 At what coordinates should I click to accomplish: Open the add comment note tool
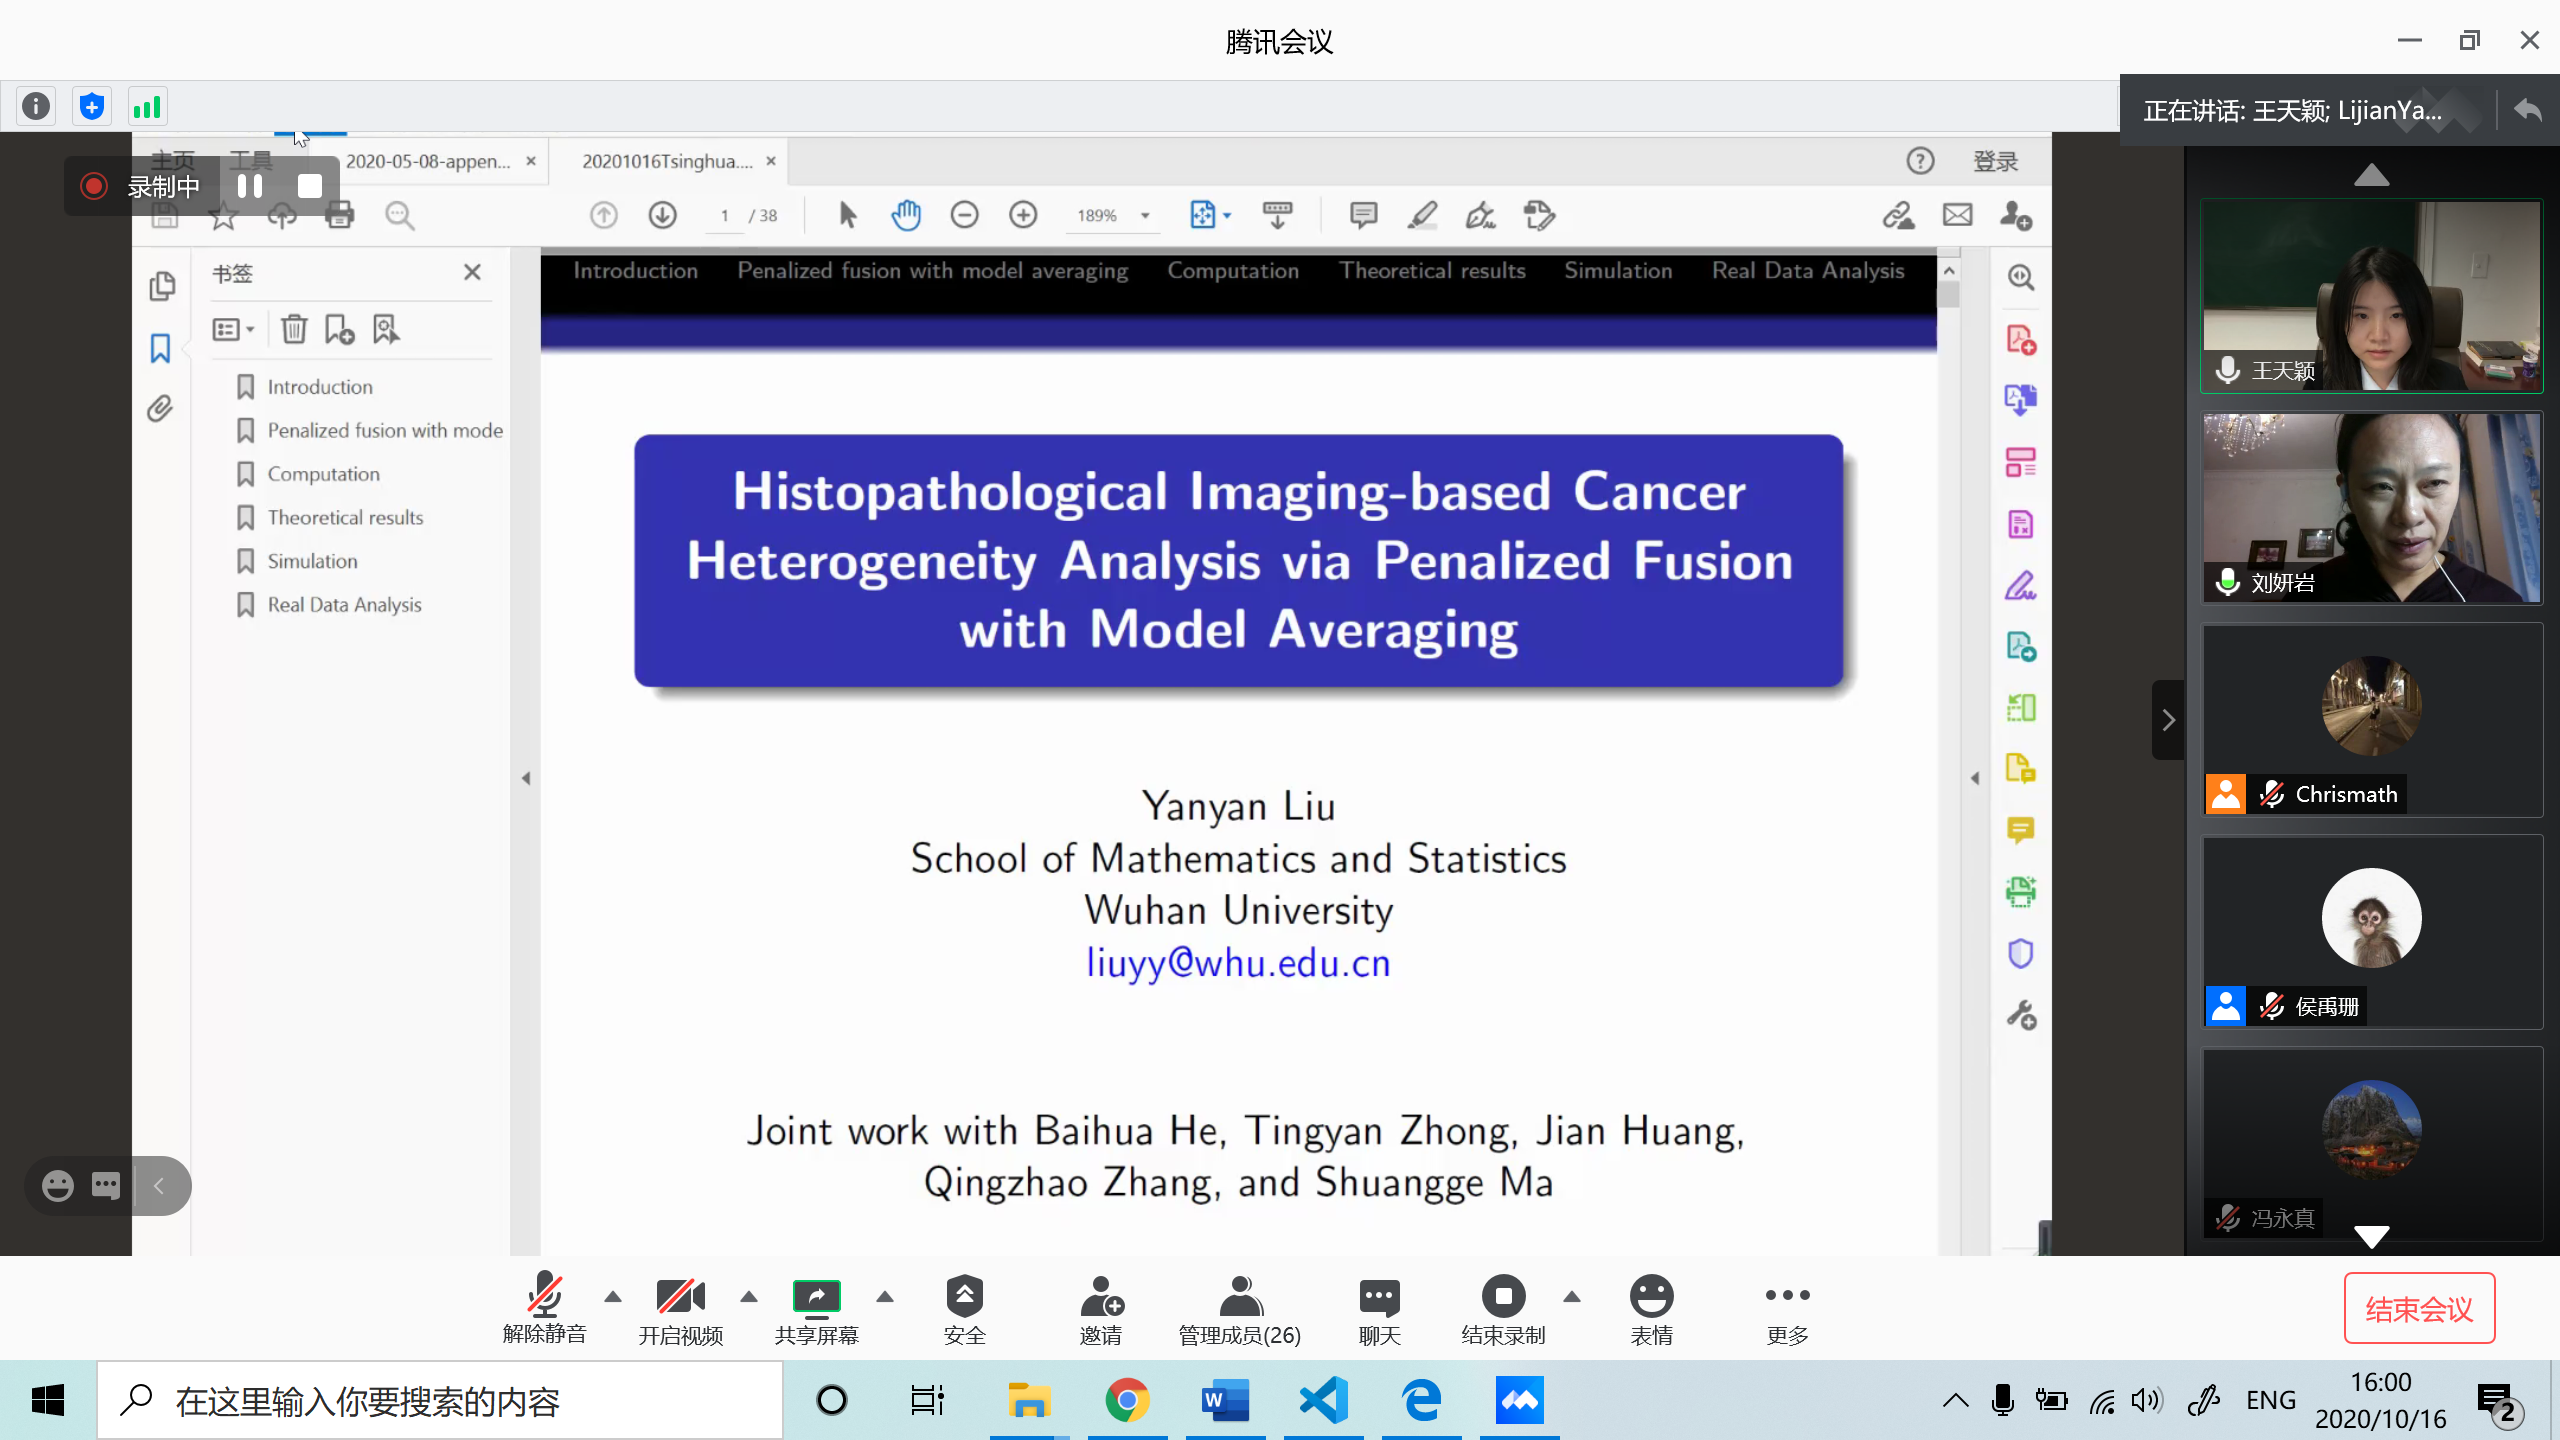point(1363,215)
